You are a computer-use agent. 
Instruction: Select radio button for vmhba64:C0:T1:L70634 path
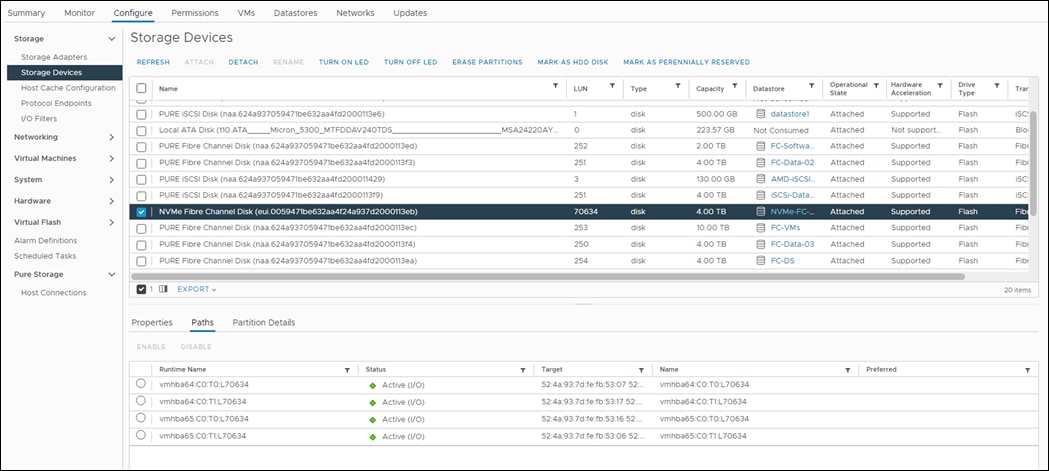point(140,400)
